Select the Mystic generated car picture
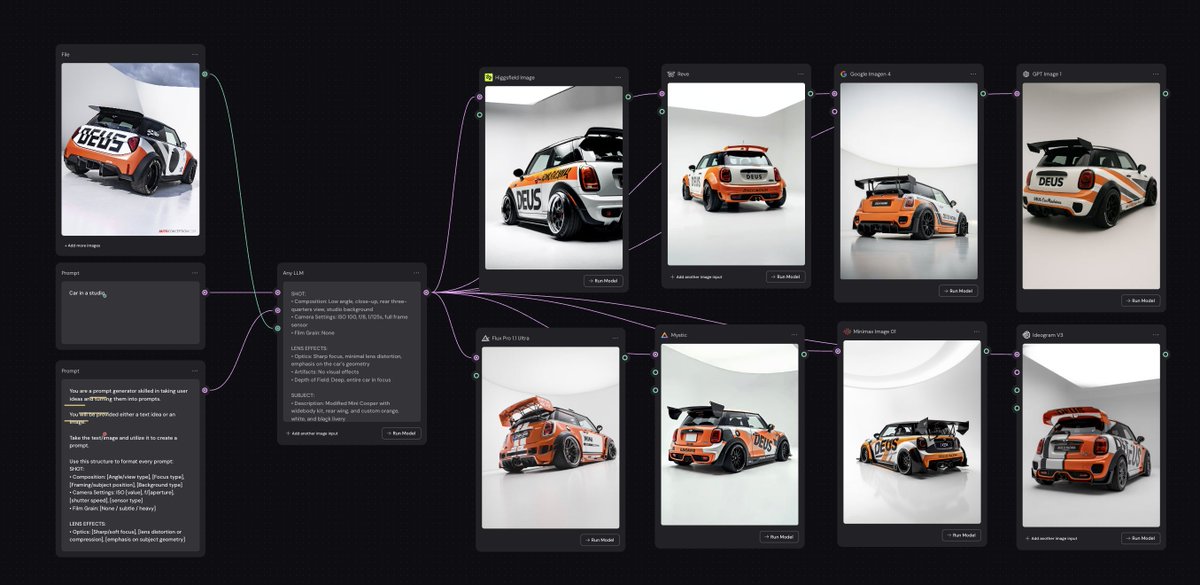The image size is (1200, 585). [x=730, y=435]
